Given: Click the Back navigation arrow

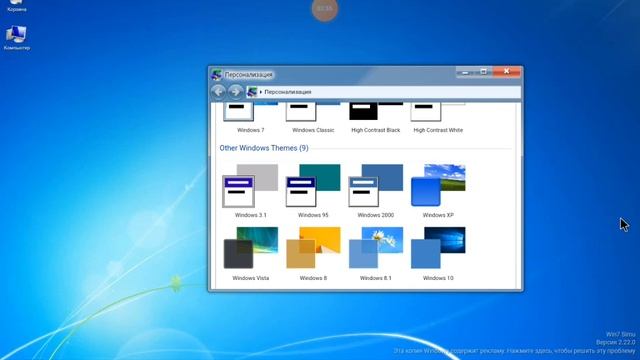Looking at the screenshot, I should pyautogui.click(x=218, y=92).
